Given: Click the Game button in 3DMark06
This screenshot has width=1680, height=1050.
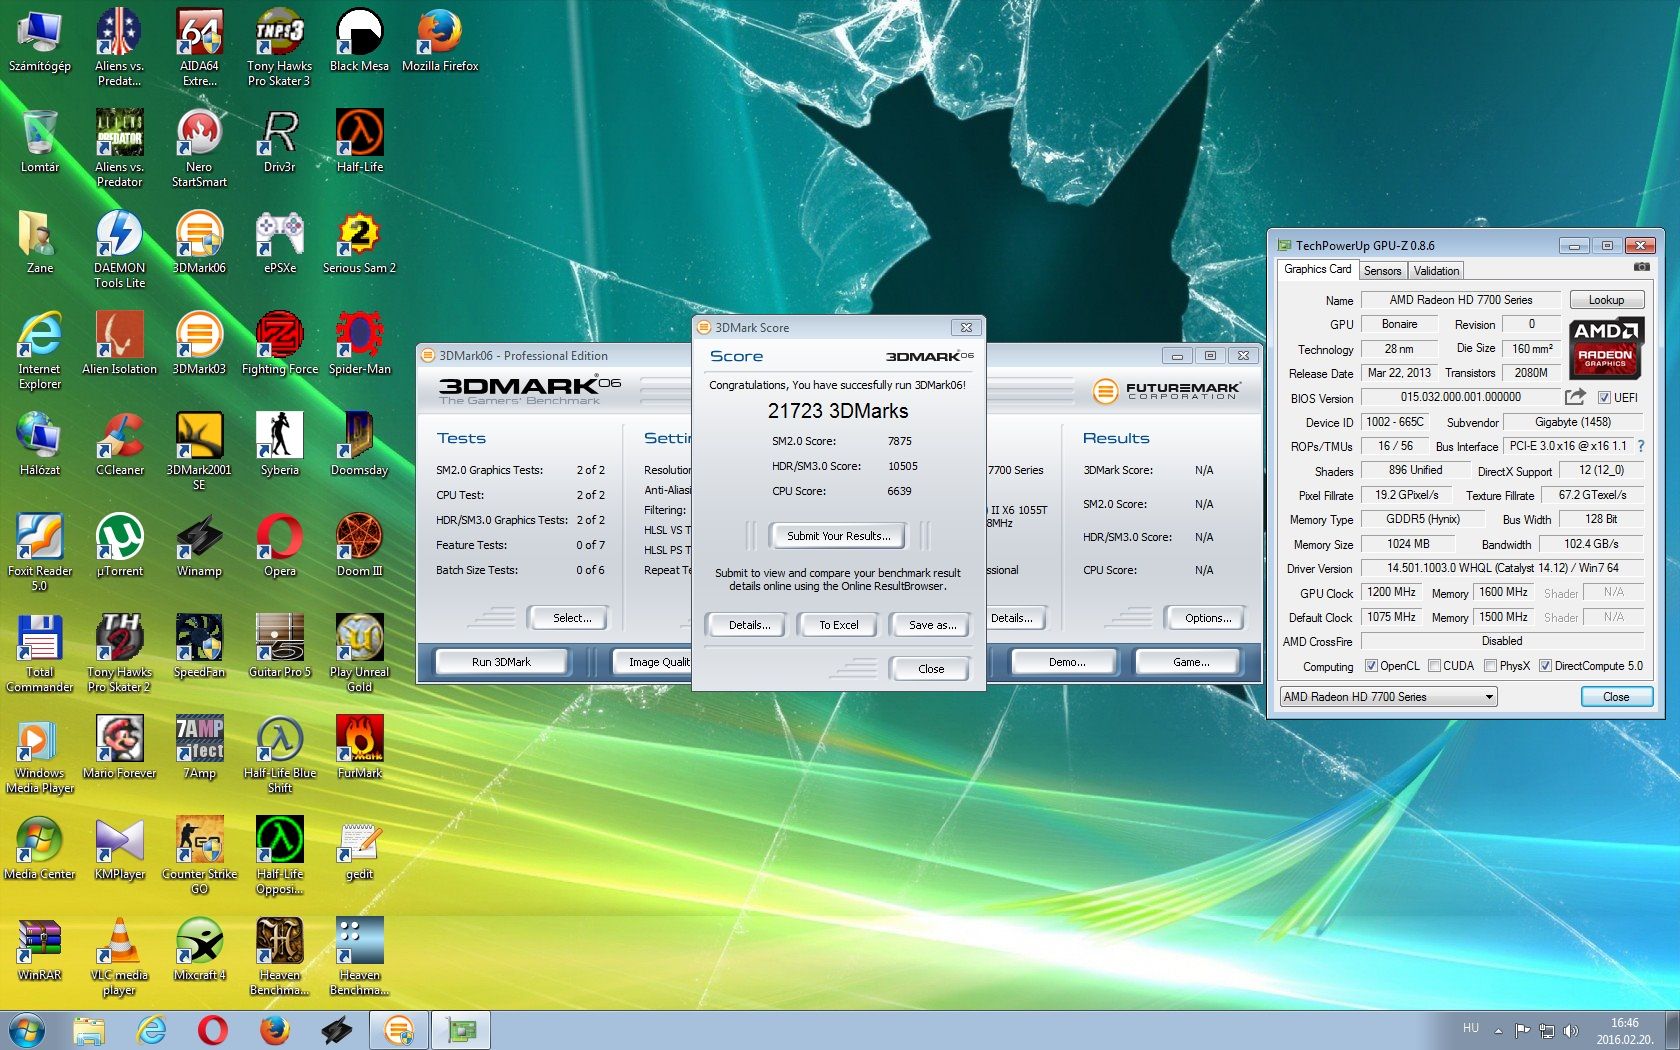Looking at the screenshot, I should (1190, 662).
